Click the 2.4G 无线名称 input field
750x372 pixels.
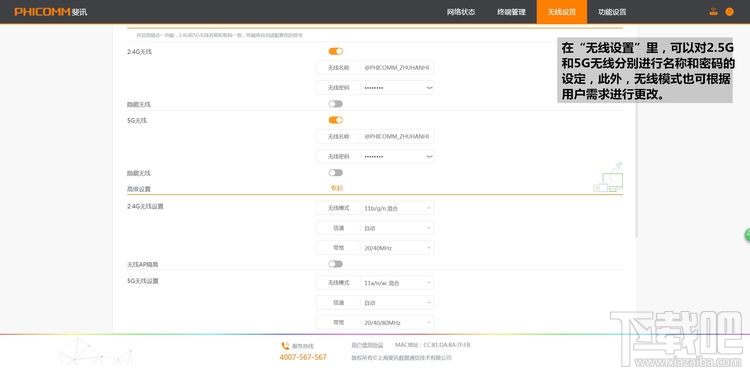(x=397, y=68)
